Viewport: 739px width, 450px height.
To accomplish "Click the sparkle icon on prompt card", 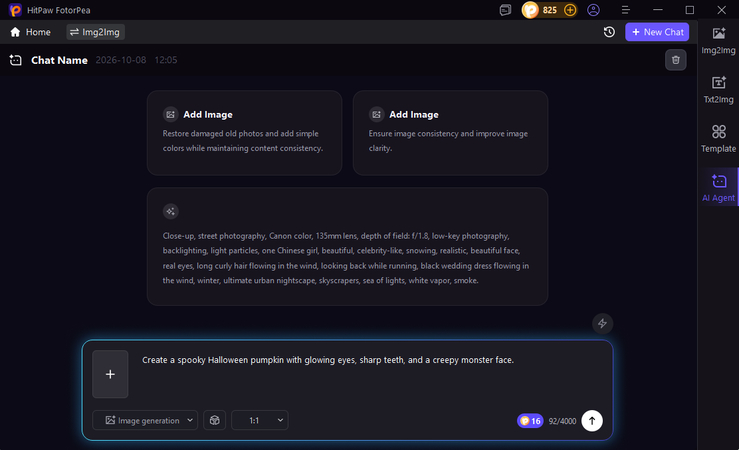I will [x=171, y=212].
